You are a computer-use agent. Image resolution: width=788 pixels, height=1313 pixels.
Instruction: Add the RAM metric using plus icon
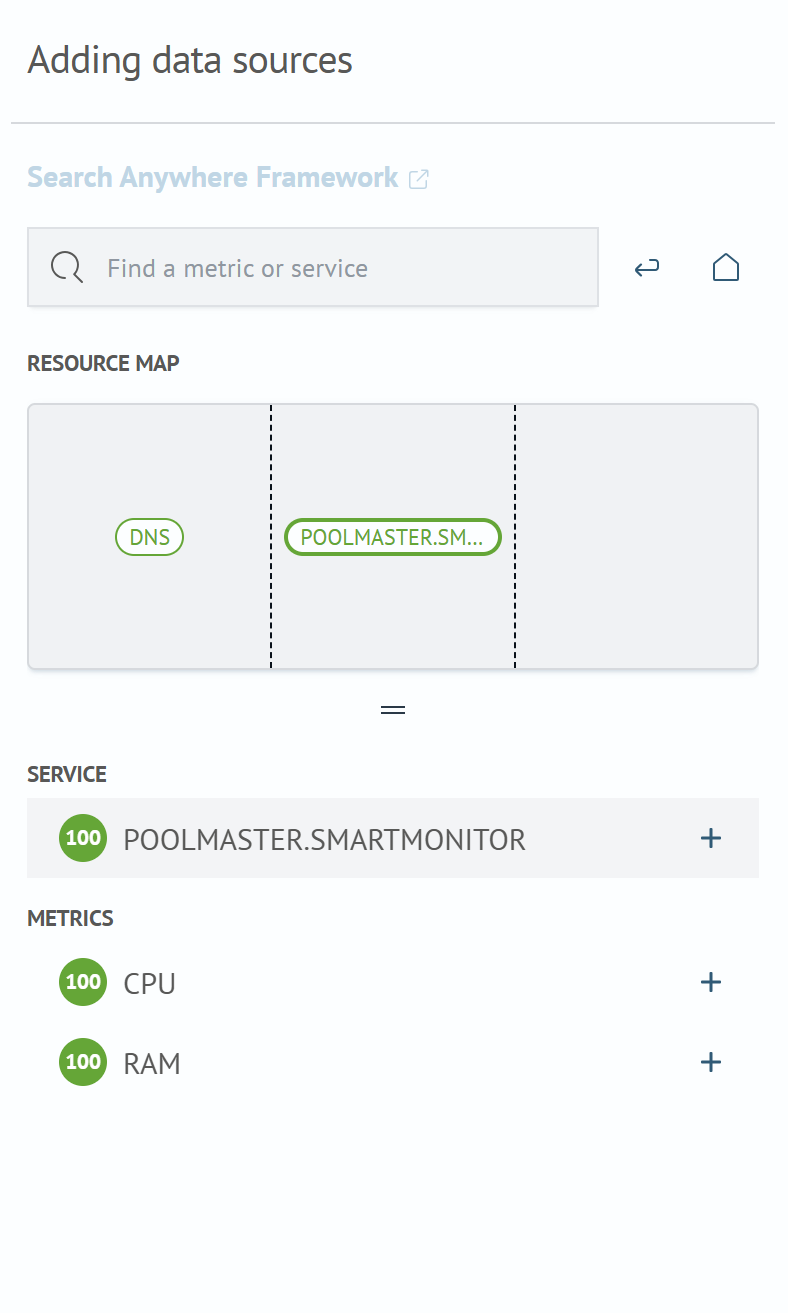coord(711,1062)
